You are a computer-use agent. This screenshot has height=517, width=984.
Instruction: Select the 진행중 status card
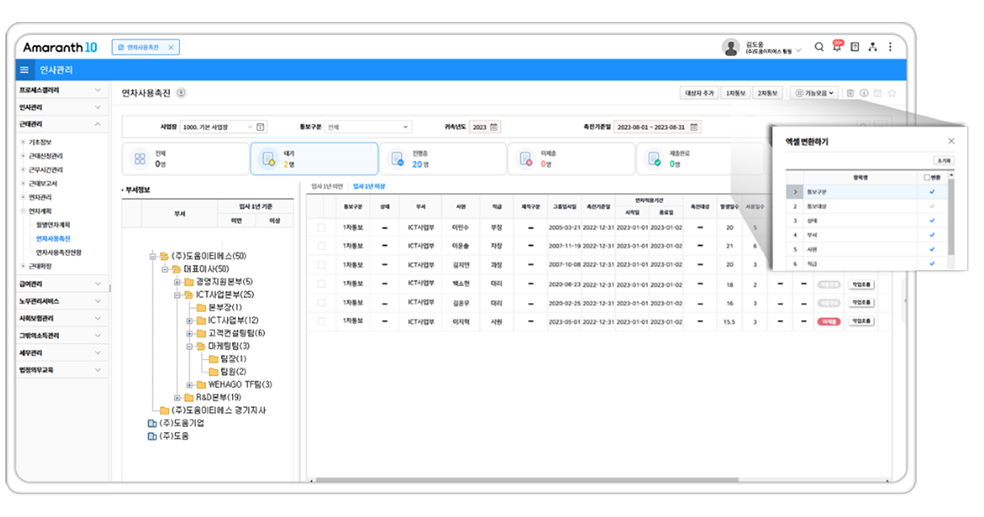point(442,159)
